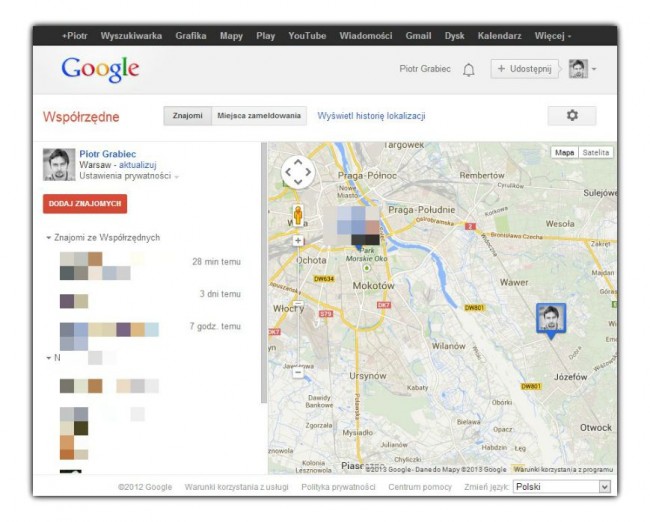The height and width of the screenshot is (522, 650).
Task: Select the Miejsca zameldowania tab
Action: (x=259, y=116)
